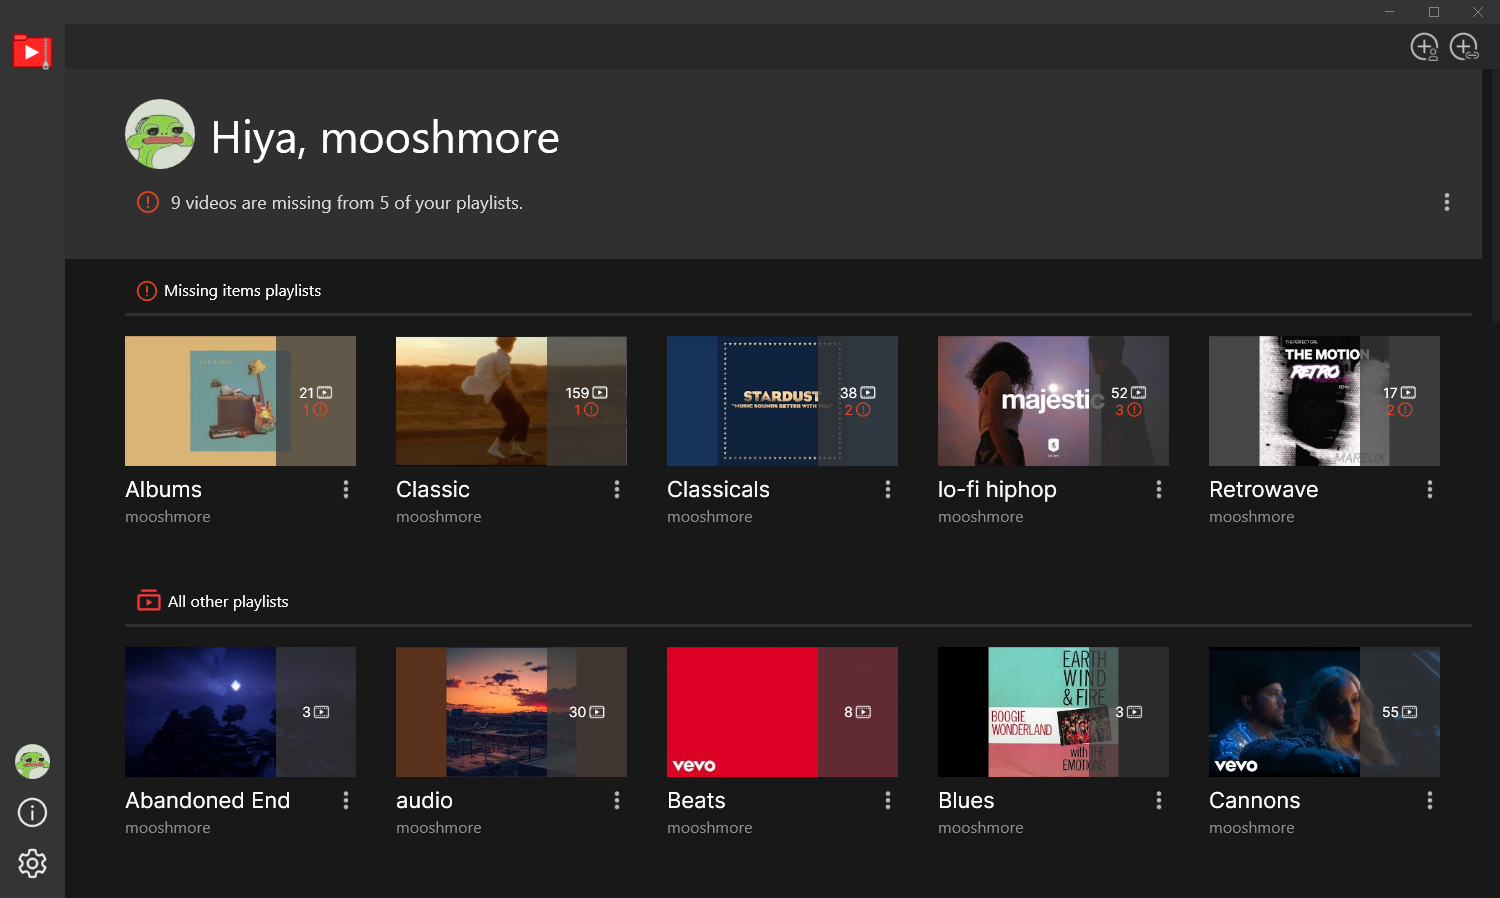
Task: Open header more options menu
Action: [x=1446, y=202]
